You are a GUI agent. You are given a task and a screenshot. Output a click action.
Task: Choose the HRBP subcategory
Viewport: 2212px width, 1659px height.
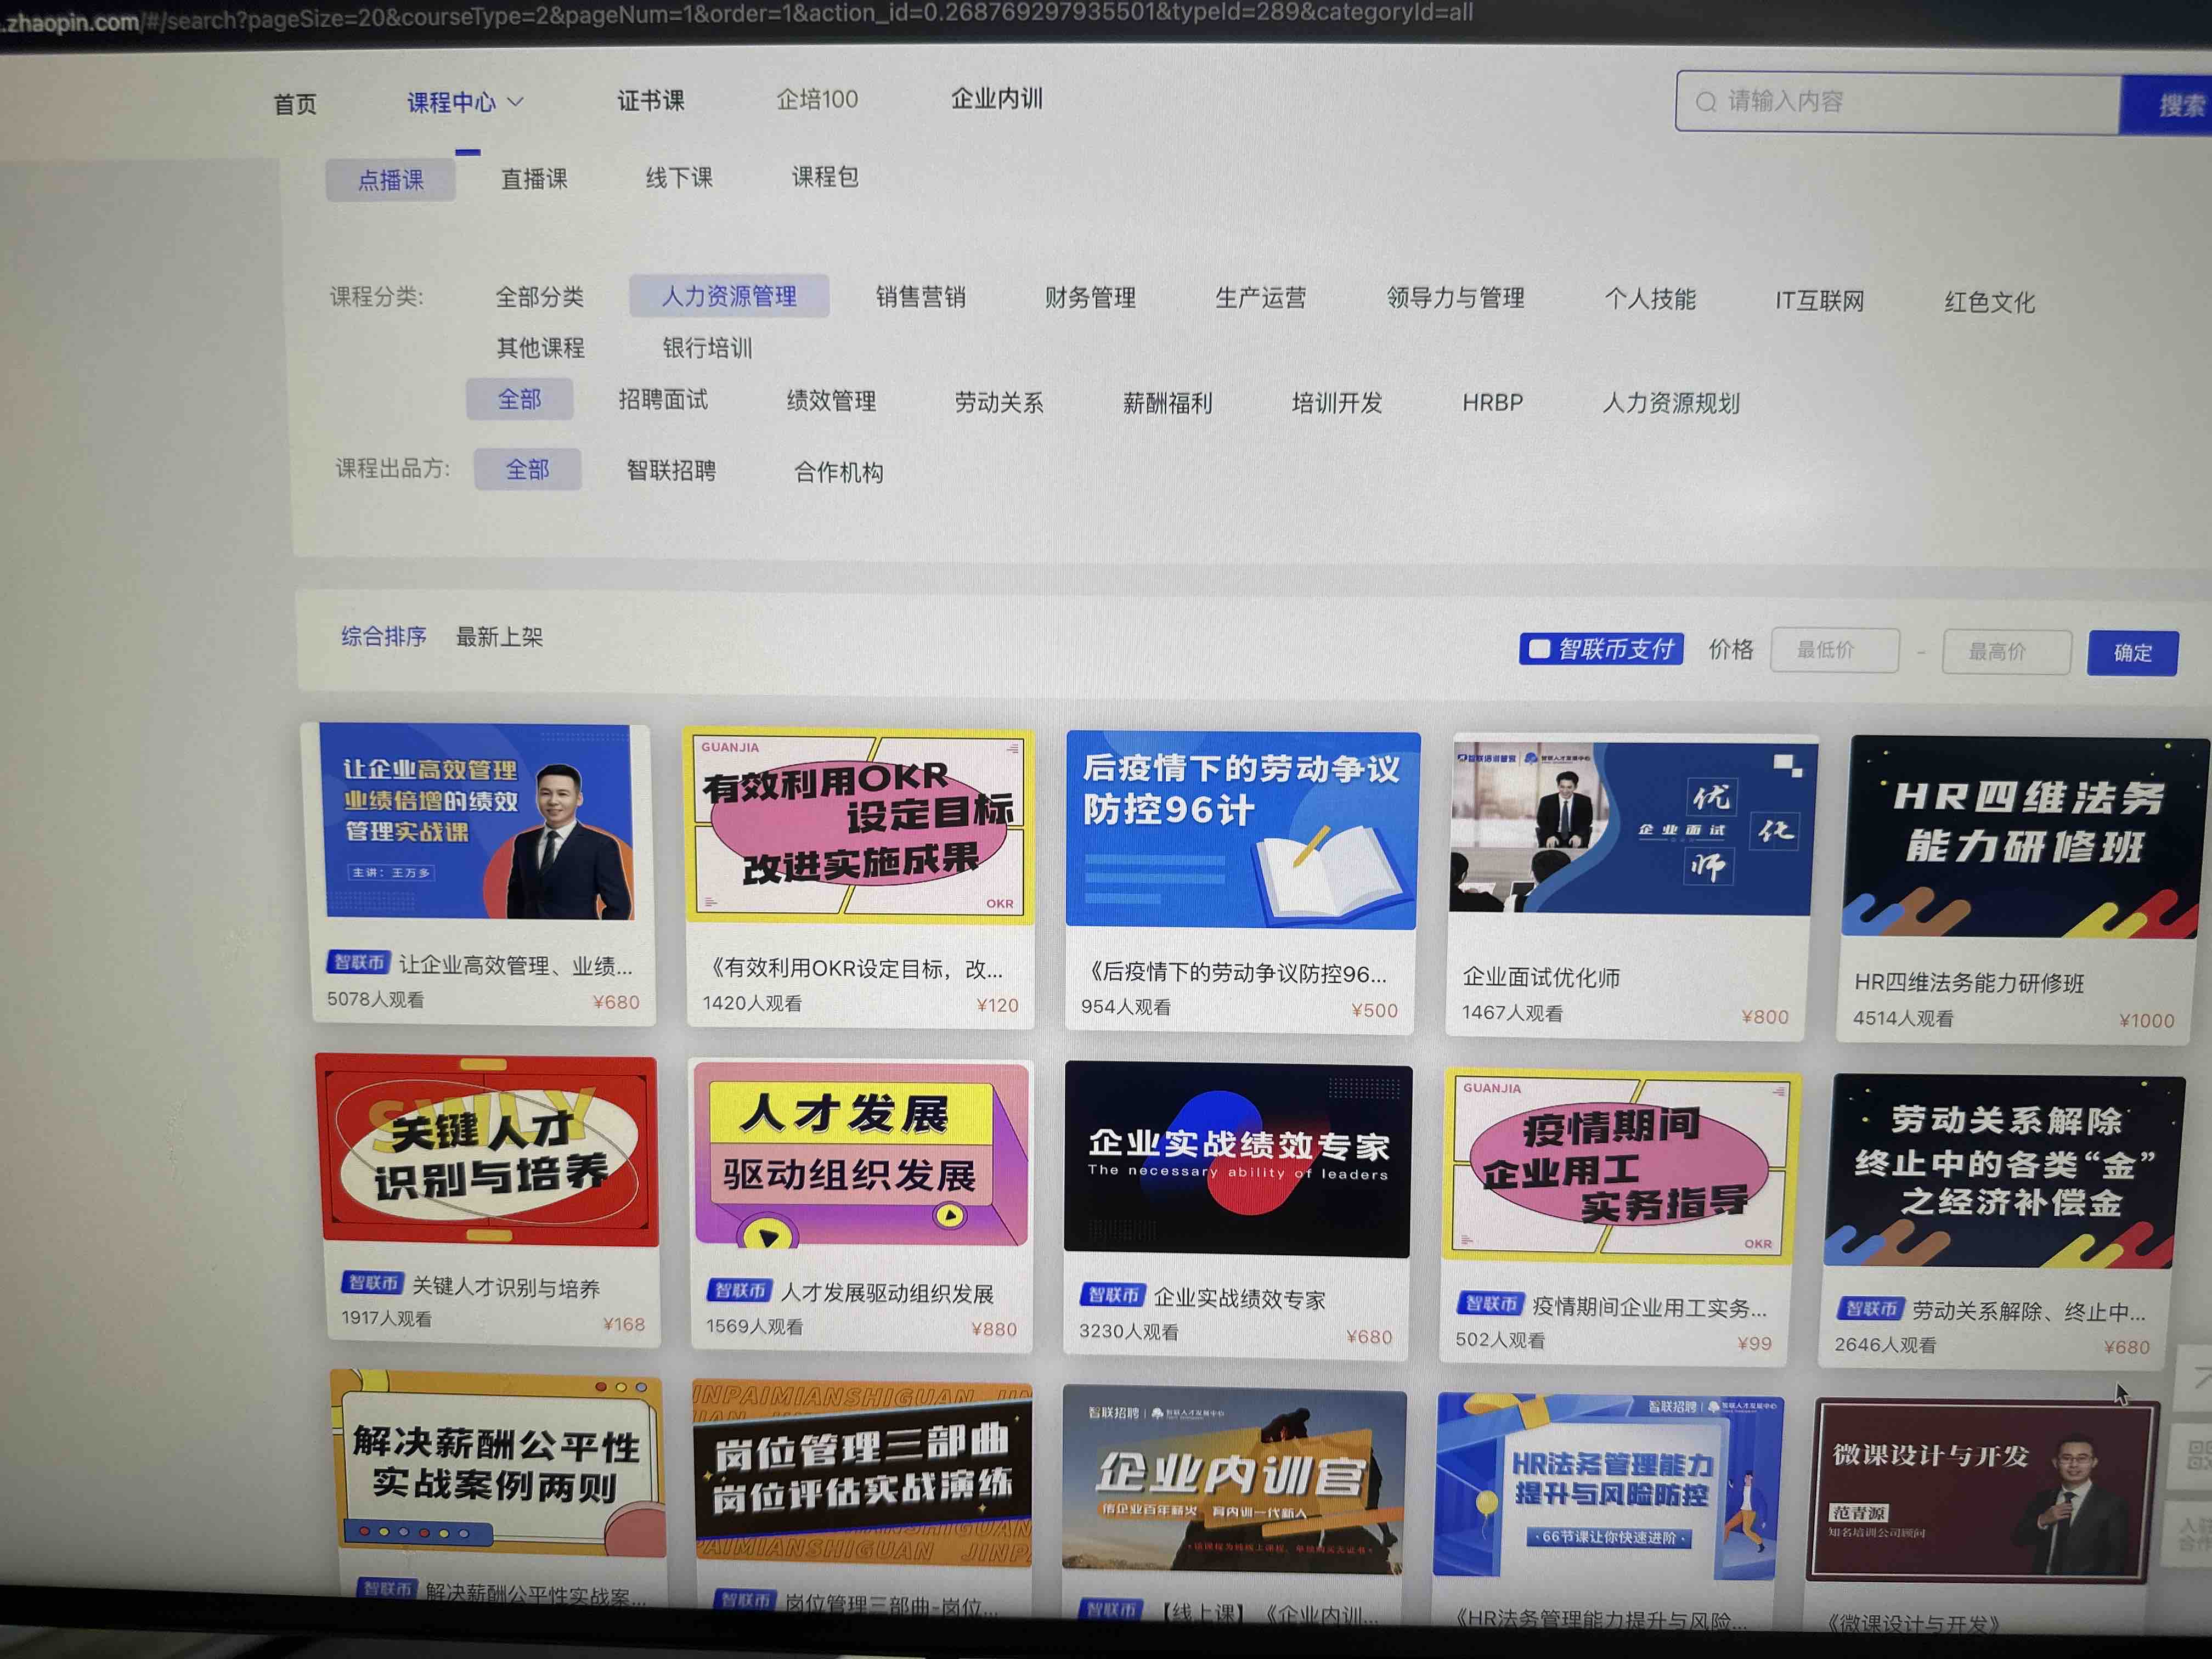(1492, 403)
